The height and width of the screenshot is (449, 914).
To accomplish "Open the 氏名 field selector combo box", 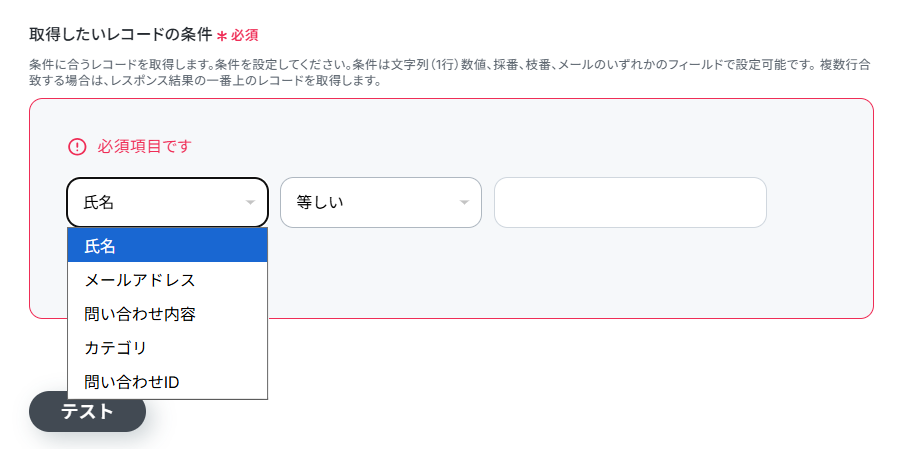I will click(x=160, y=203).
